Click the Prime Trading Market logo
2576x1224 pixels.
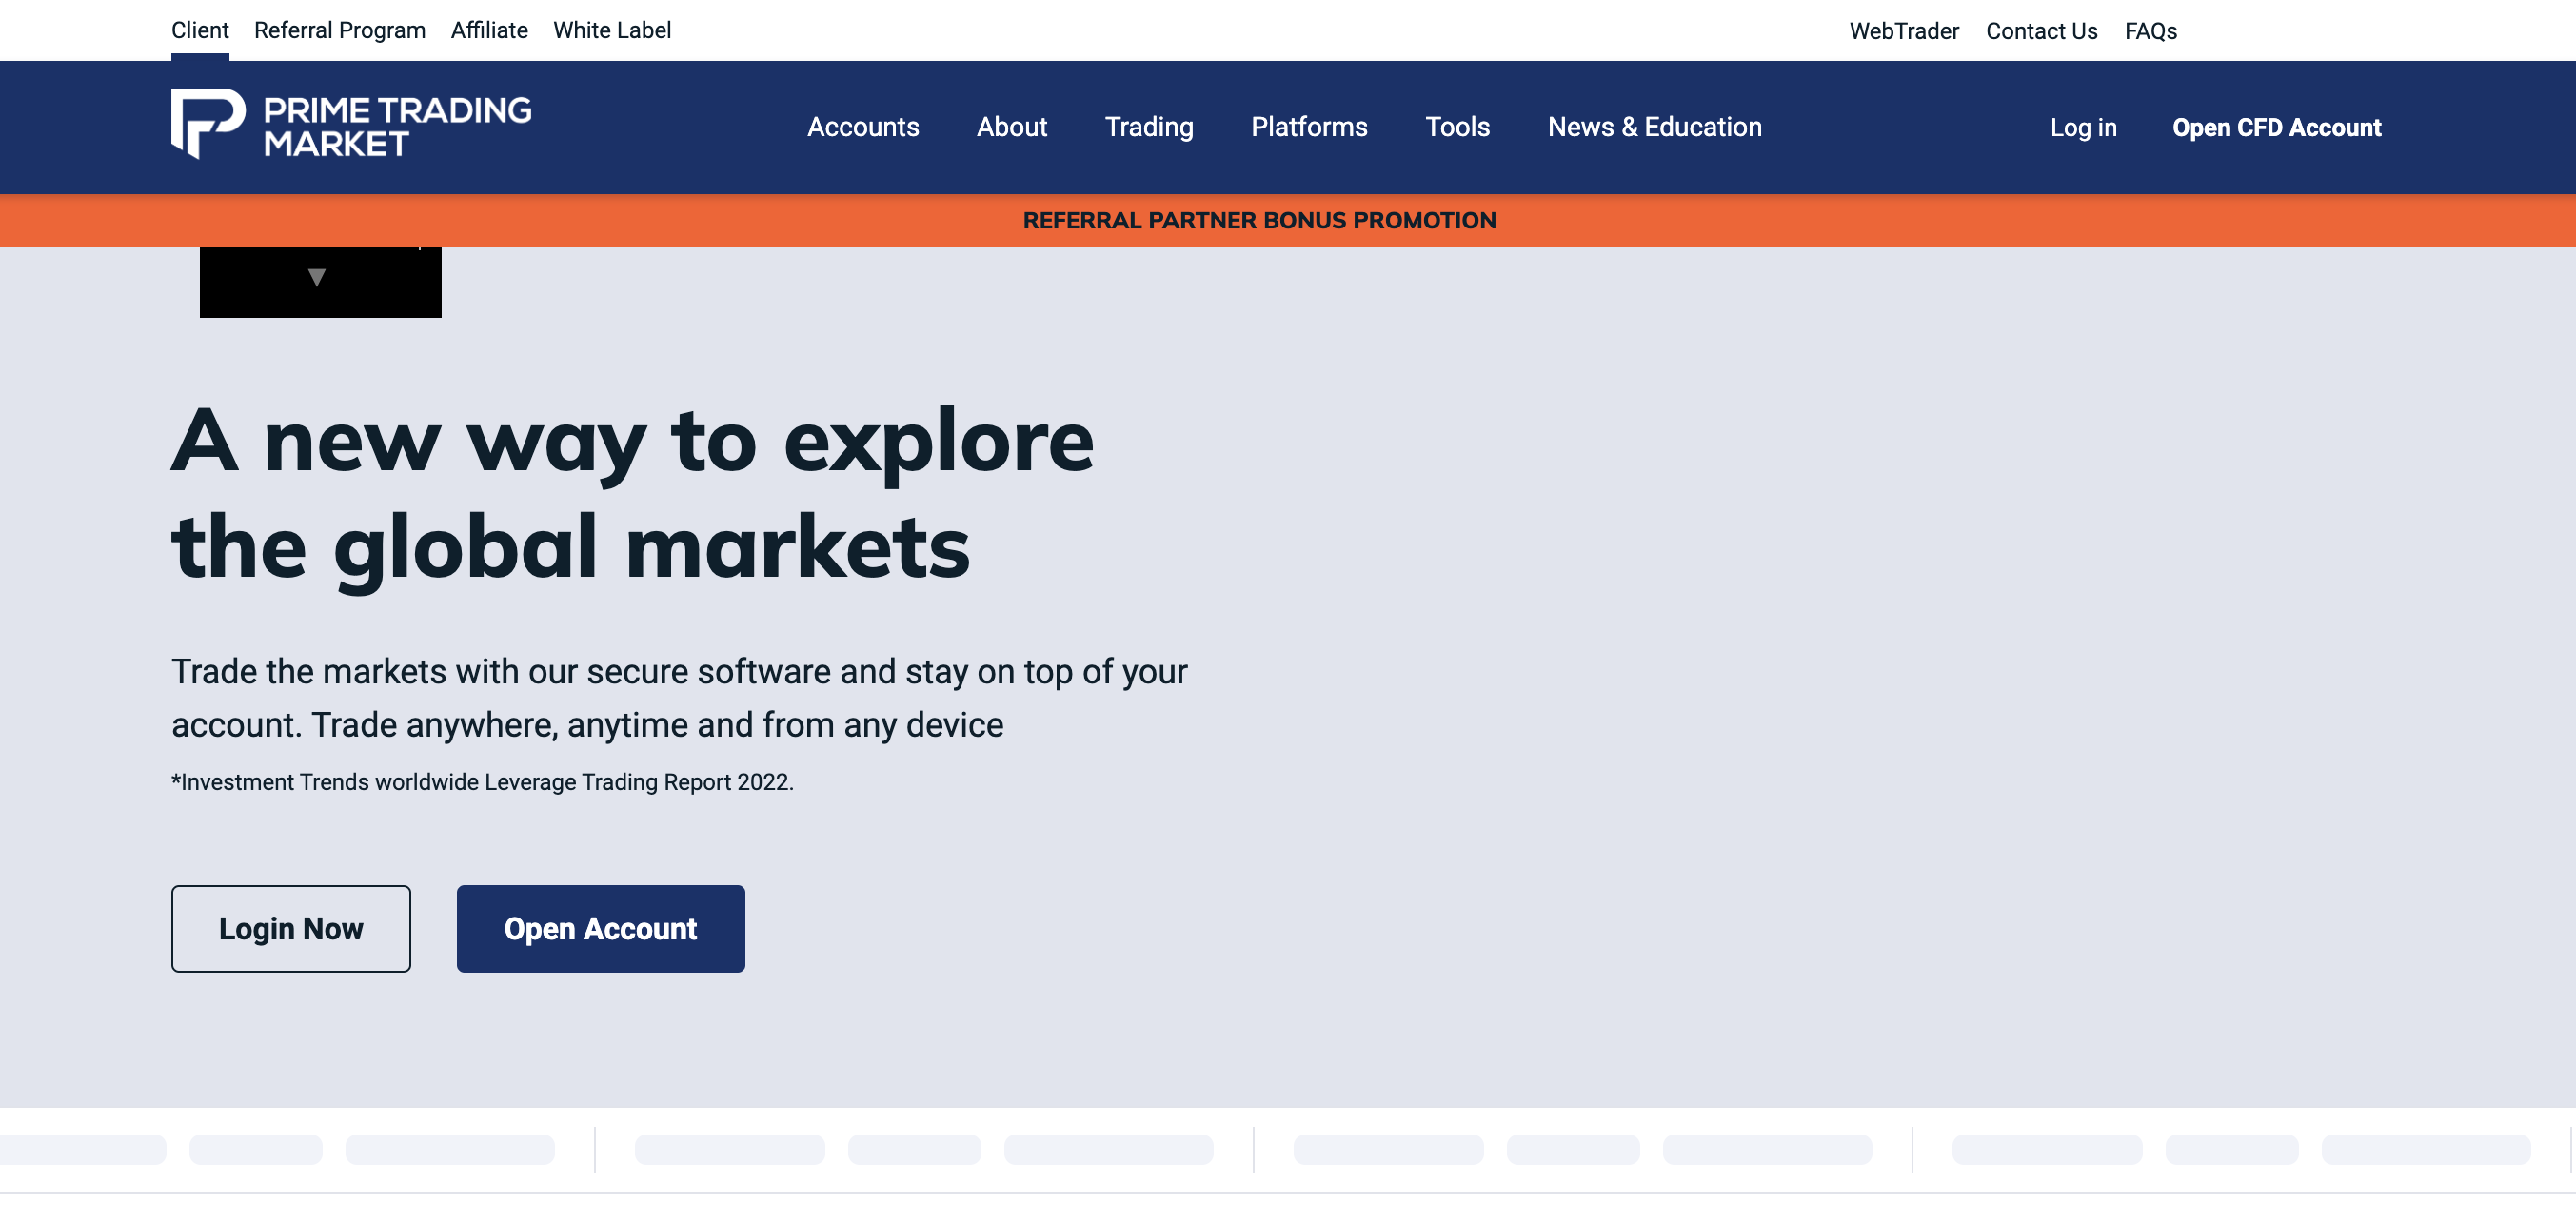351,125
